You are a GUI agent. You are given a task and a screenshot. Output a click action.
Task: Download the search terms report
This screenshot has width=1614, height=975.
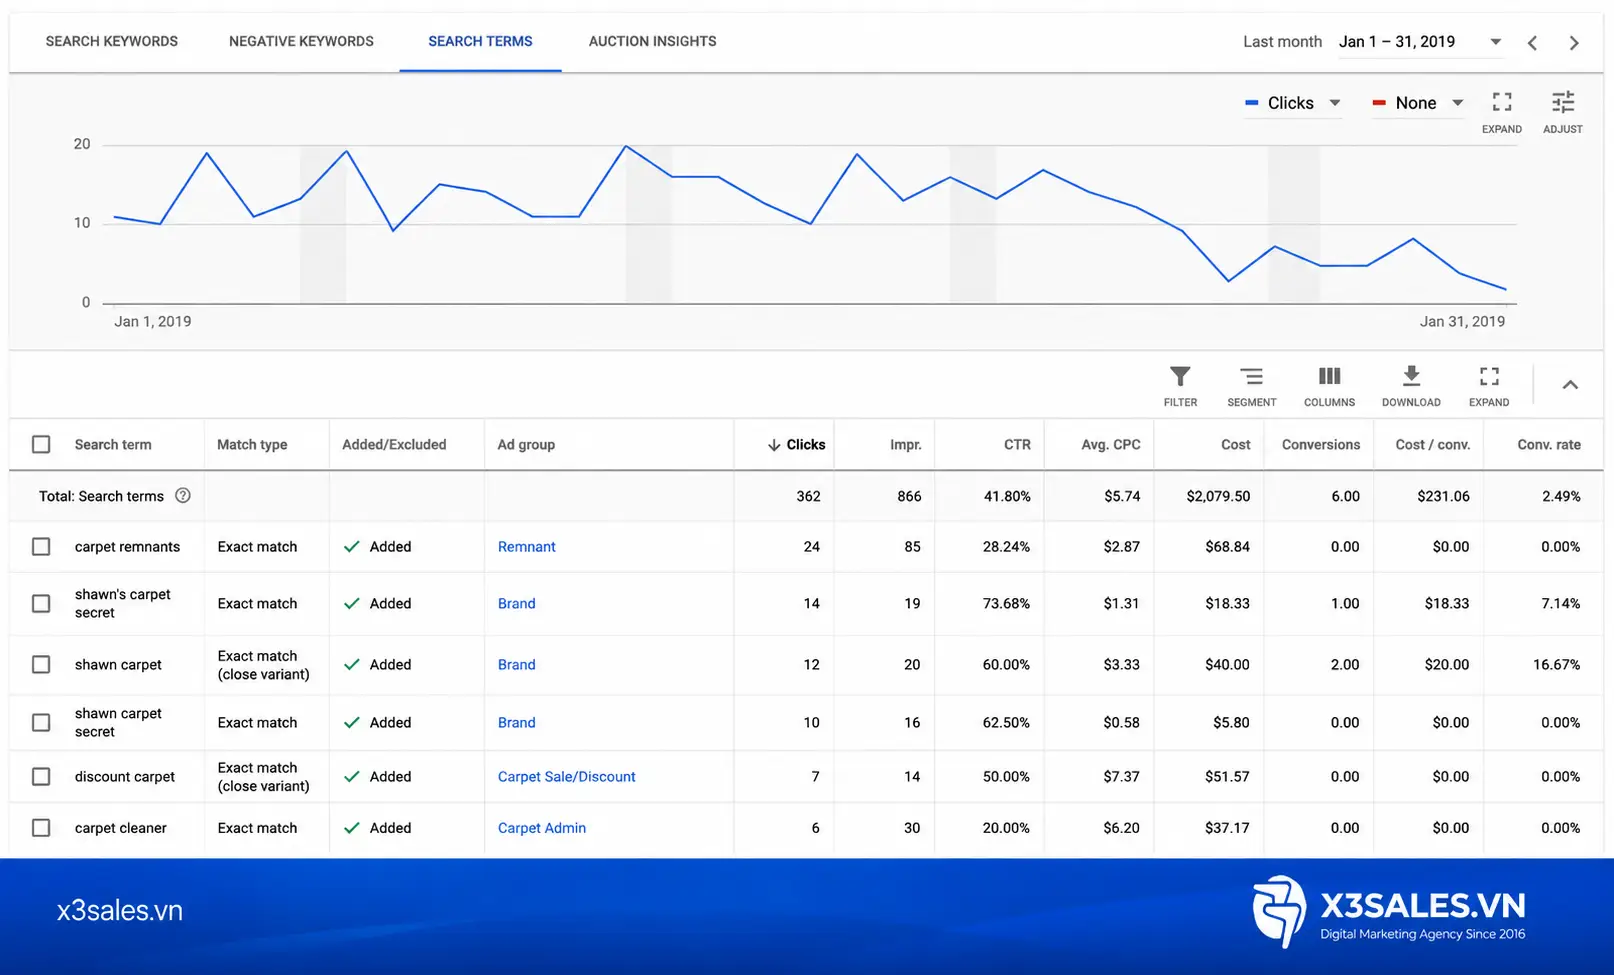pos(1411,386)
